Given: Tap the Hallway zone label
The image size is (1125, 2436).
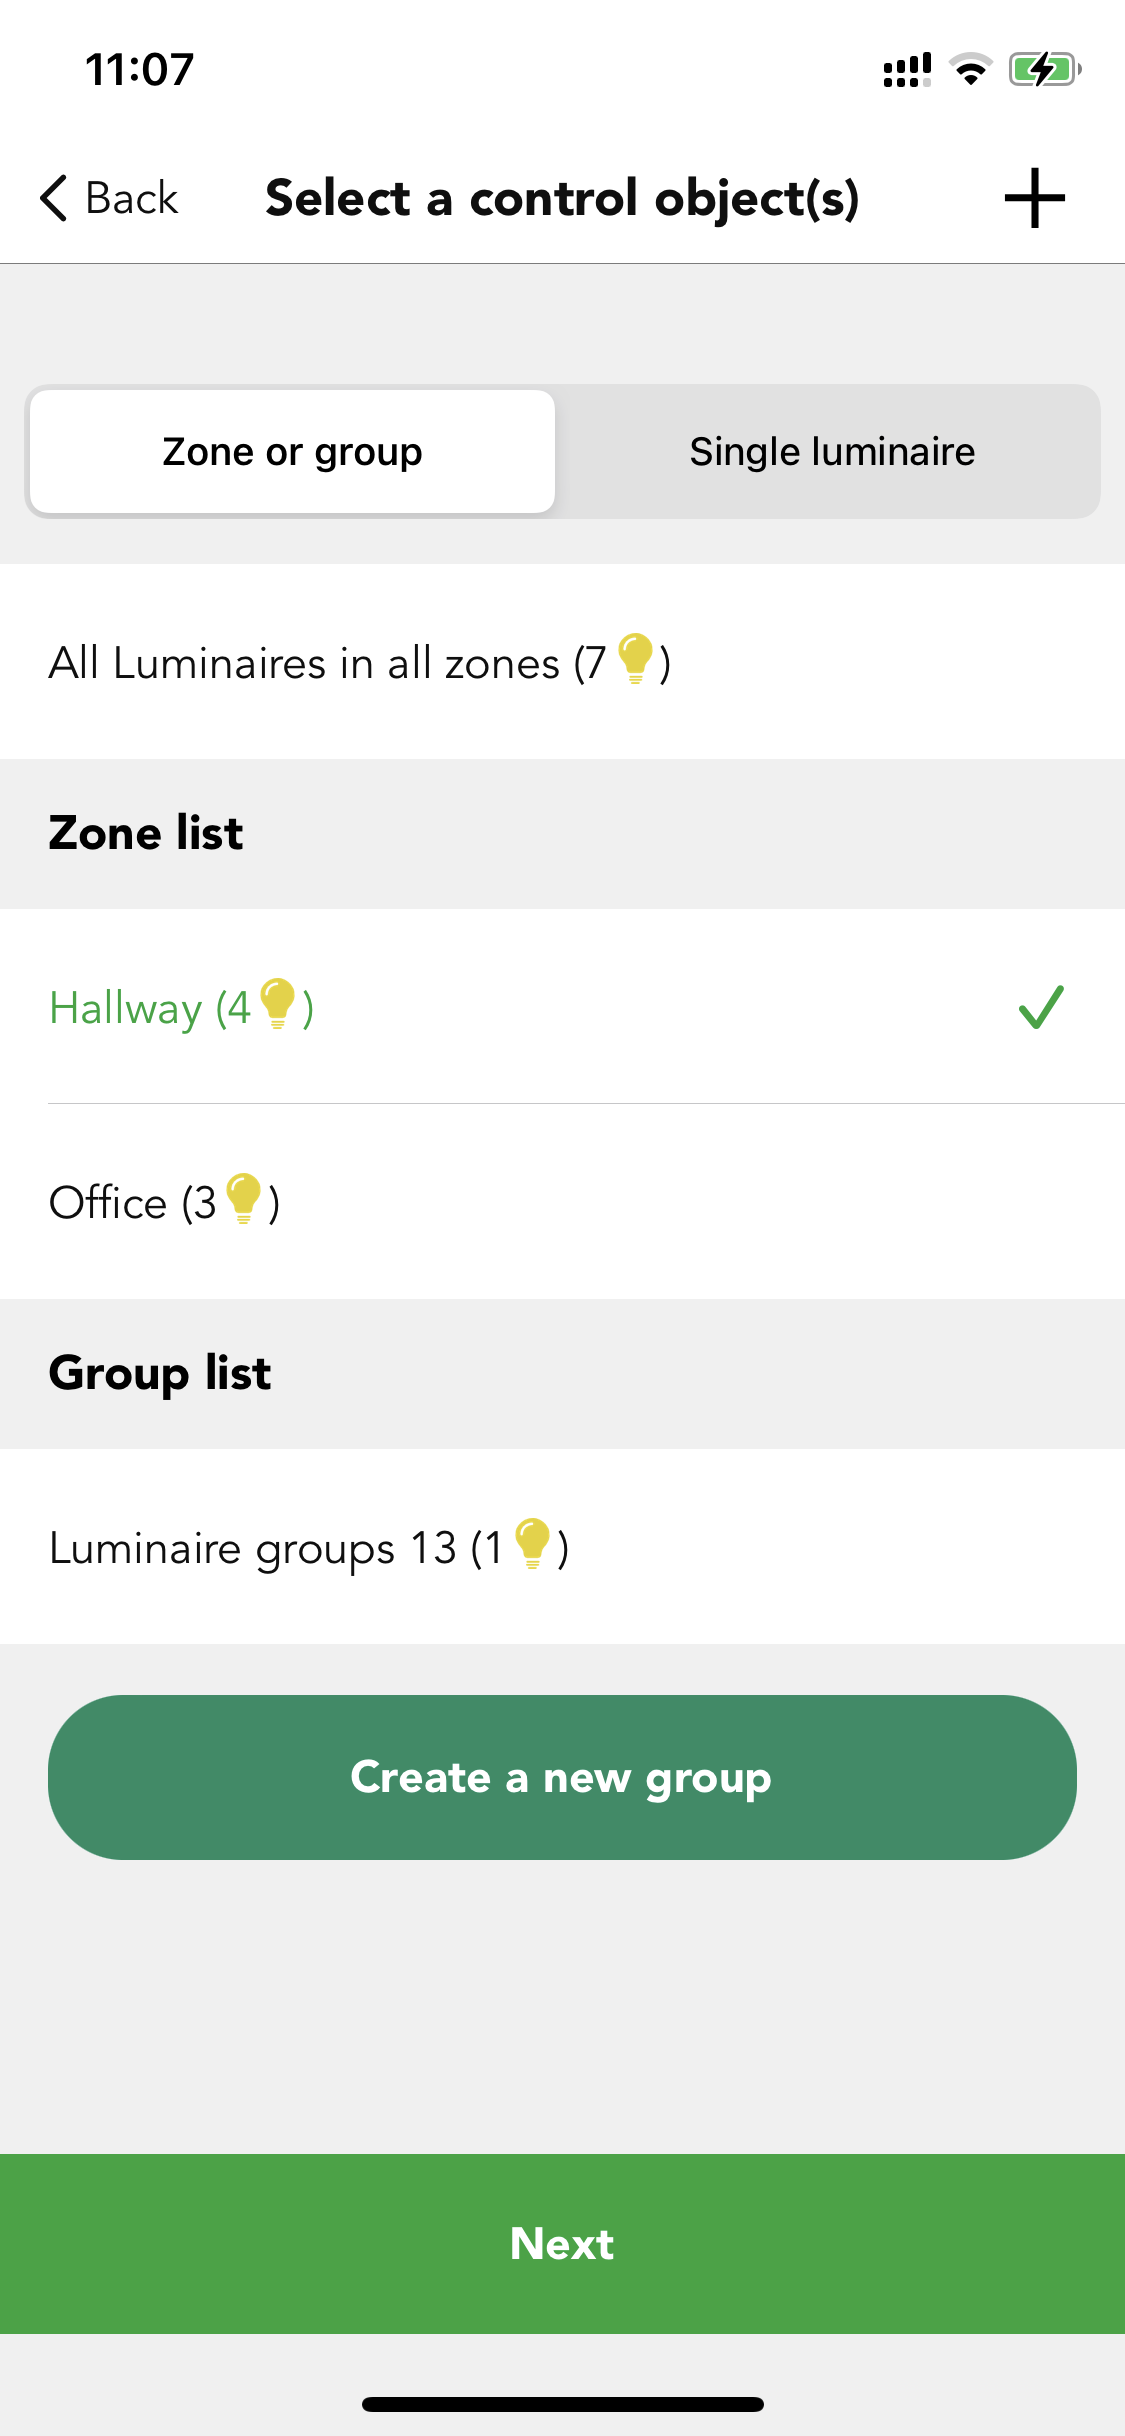Looking at the screenshot, I should point(181,1007).
